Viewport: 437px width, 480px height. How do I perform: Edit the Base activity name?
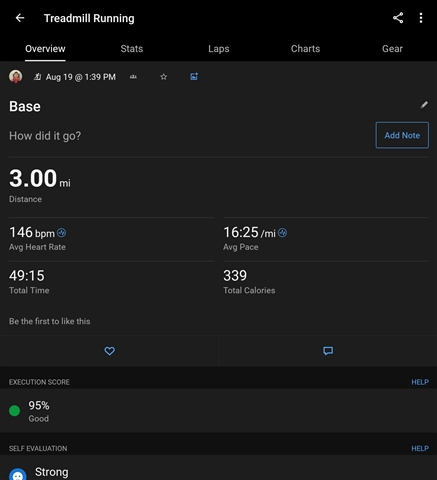[x=424, y=105]
